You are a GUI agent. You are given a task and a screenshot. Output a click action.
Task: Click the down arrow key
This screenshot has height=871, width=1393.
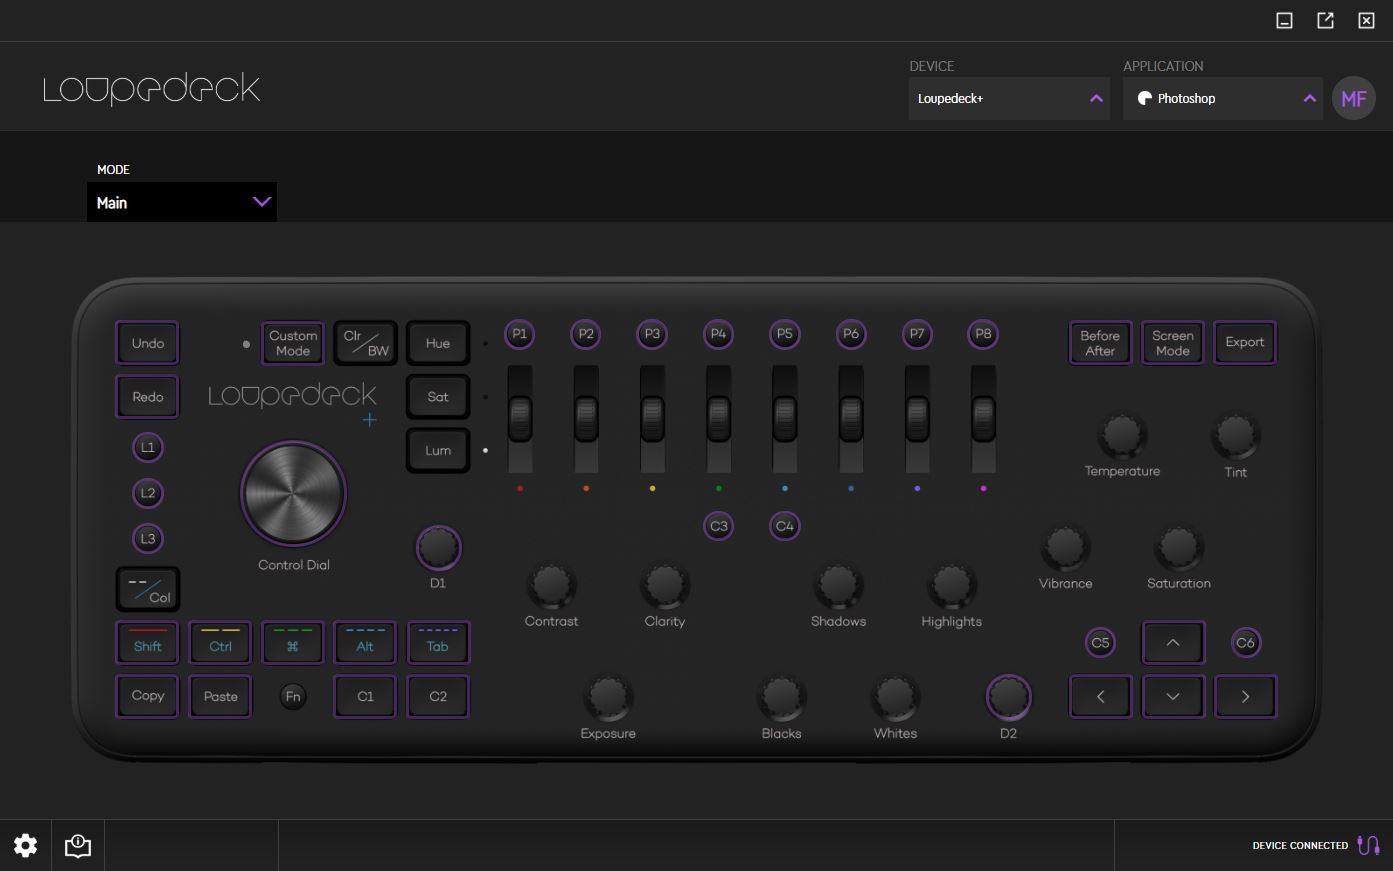tap(1173, 697)
